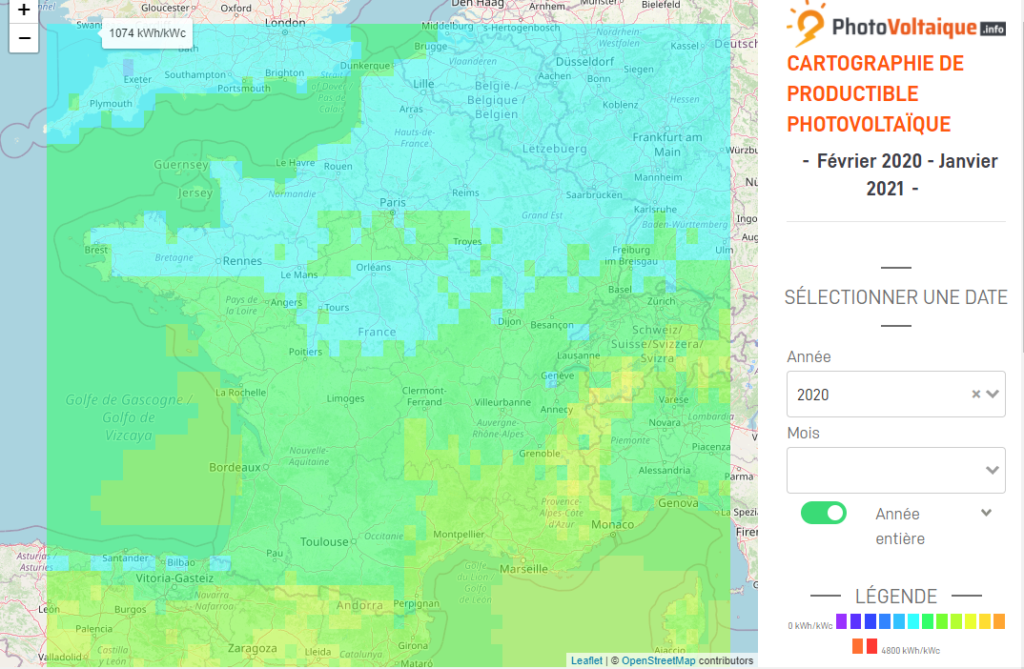This screenshot has width=1024, height=669.
Task: Click on Paris on the map
Action: [x=392, y=203]
